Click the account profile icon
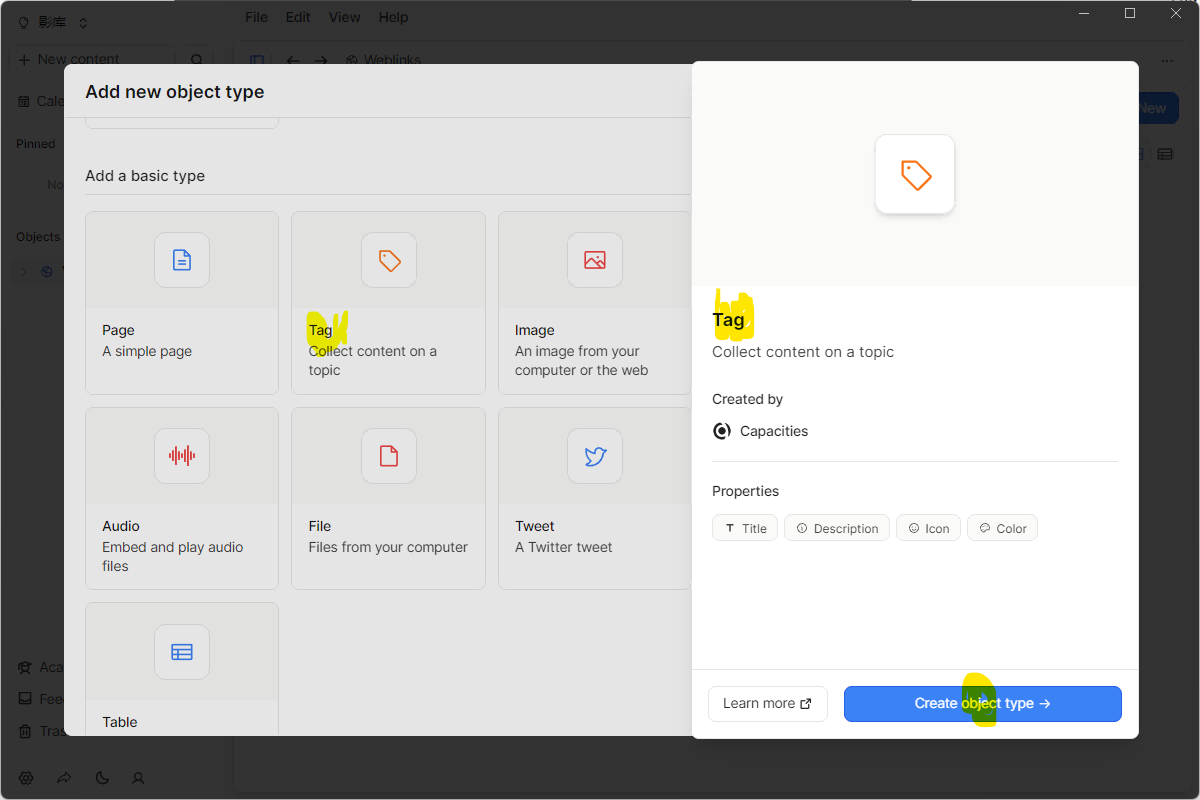1200x800 pixels. tap(139, 778)
